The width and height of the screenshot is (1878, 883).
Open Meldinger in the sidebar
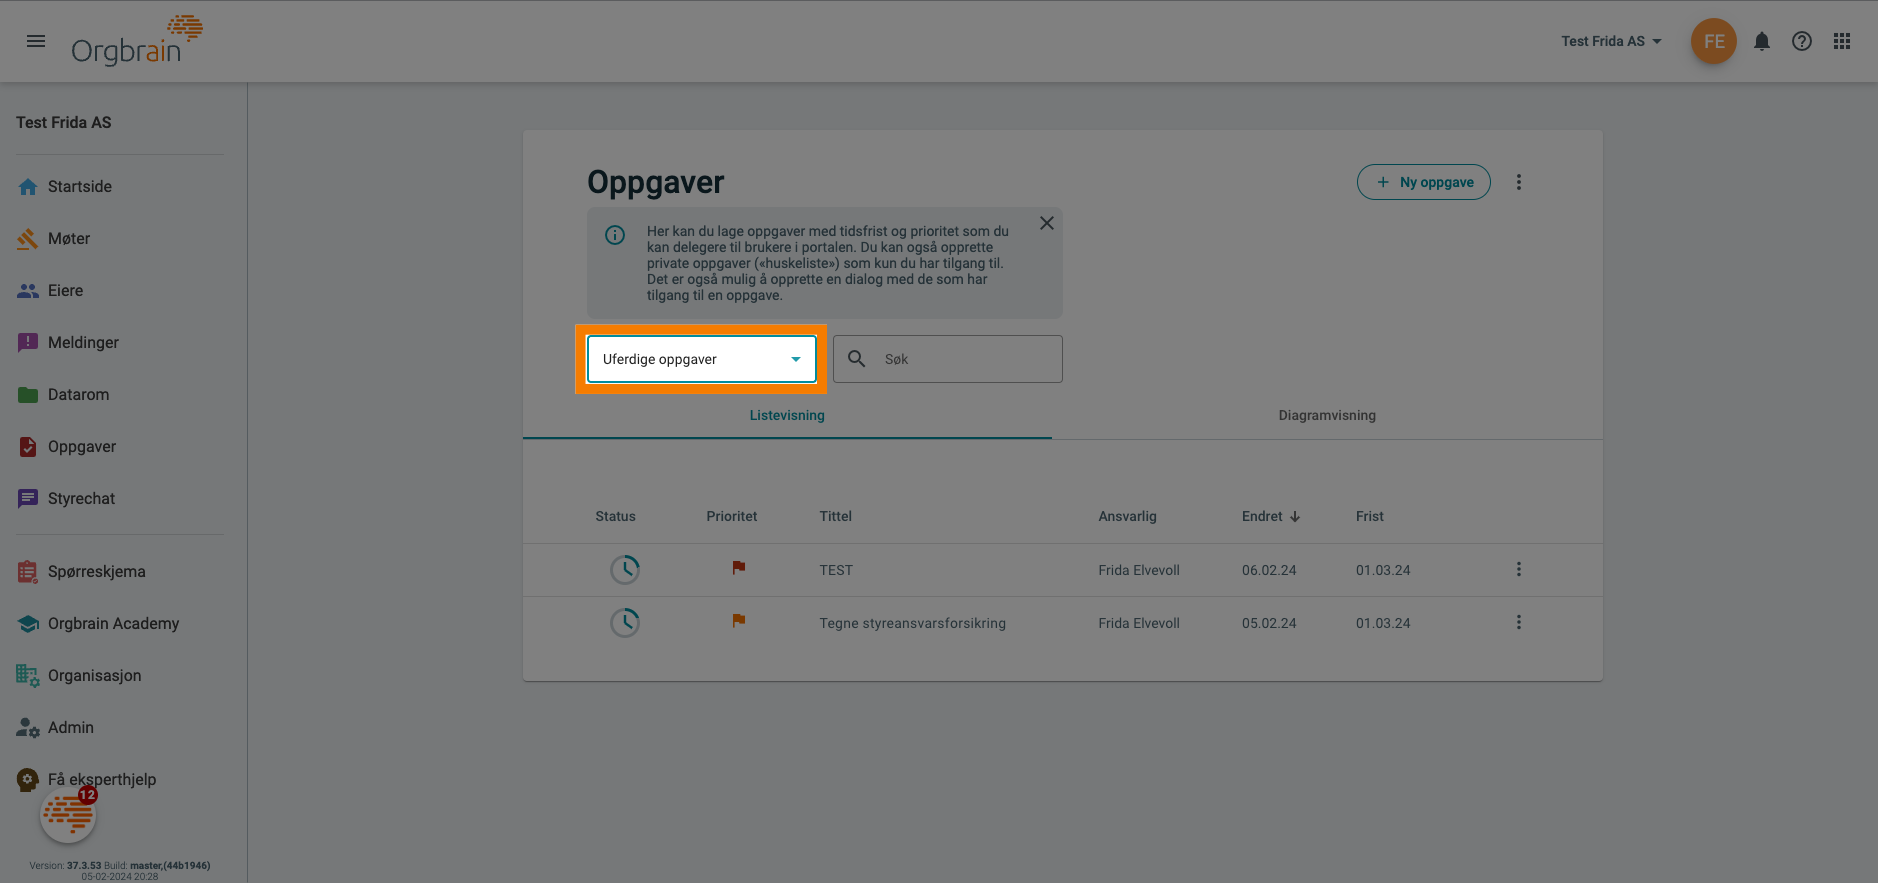[83, 342]
